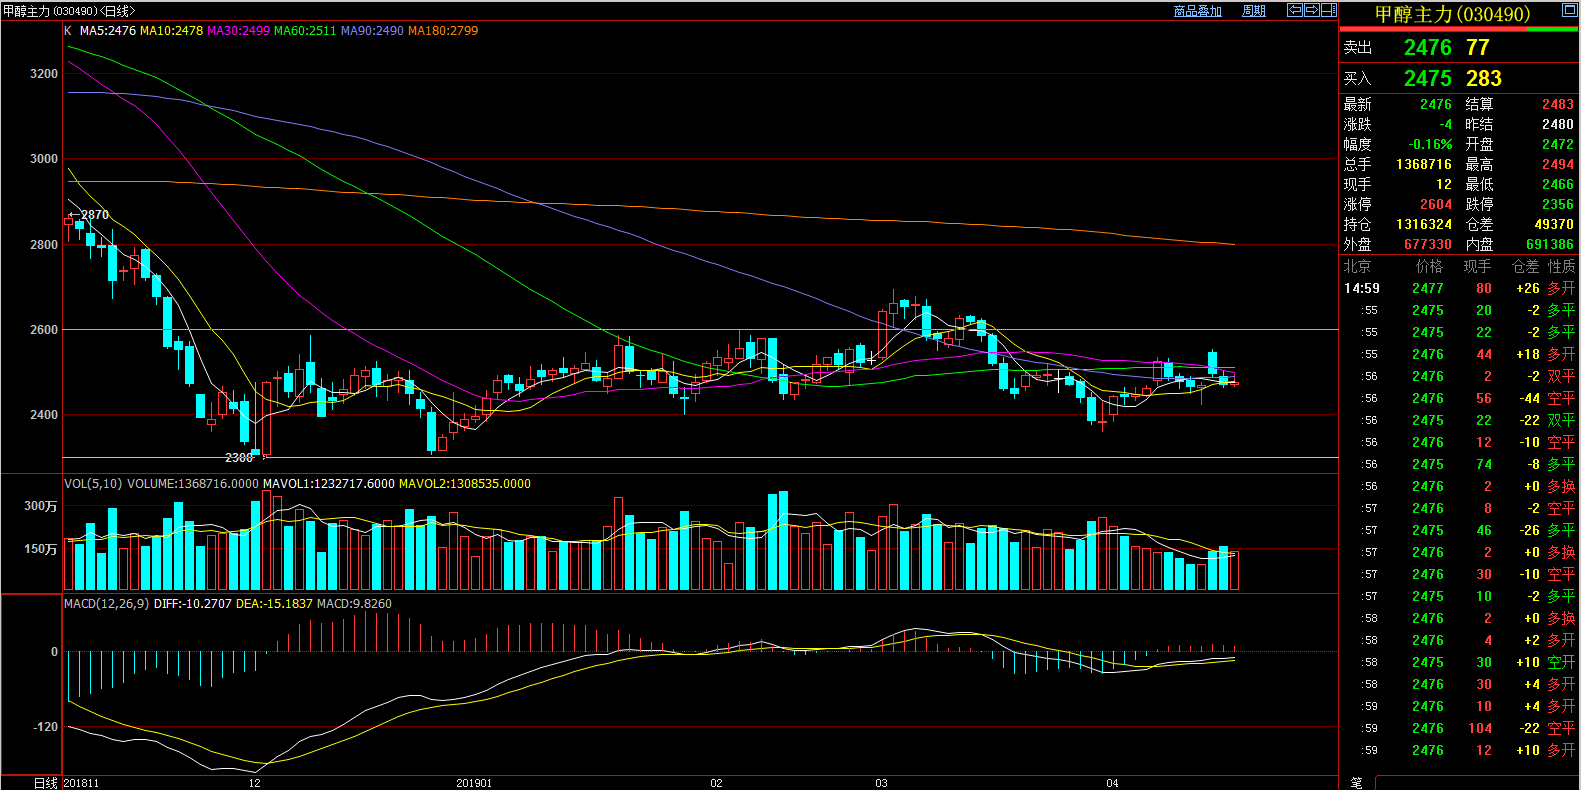Click the 最低 value 2466
The height and width of the screenshot is (790, 1581).
1558,184
